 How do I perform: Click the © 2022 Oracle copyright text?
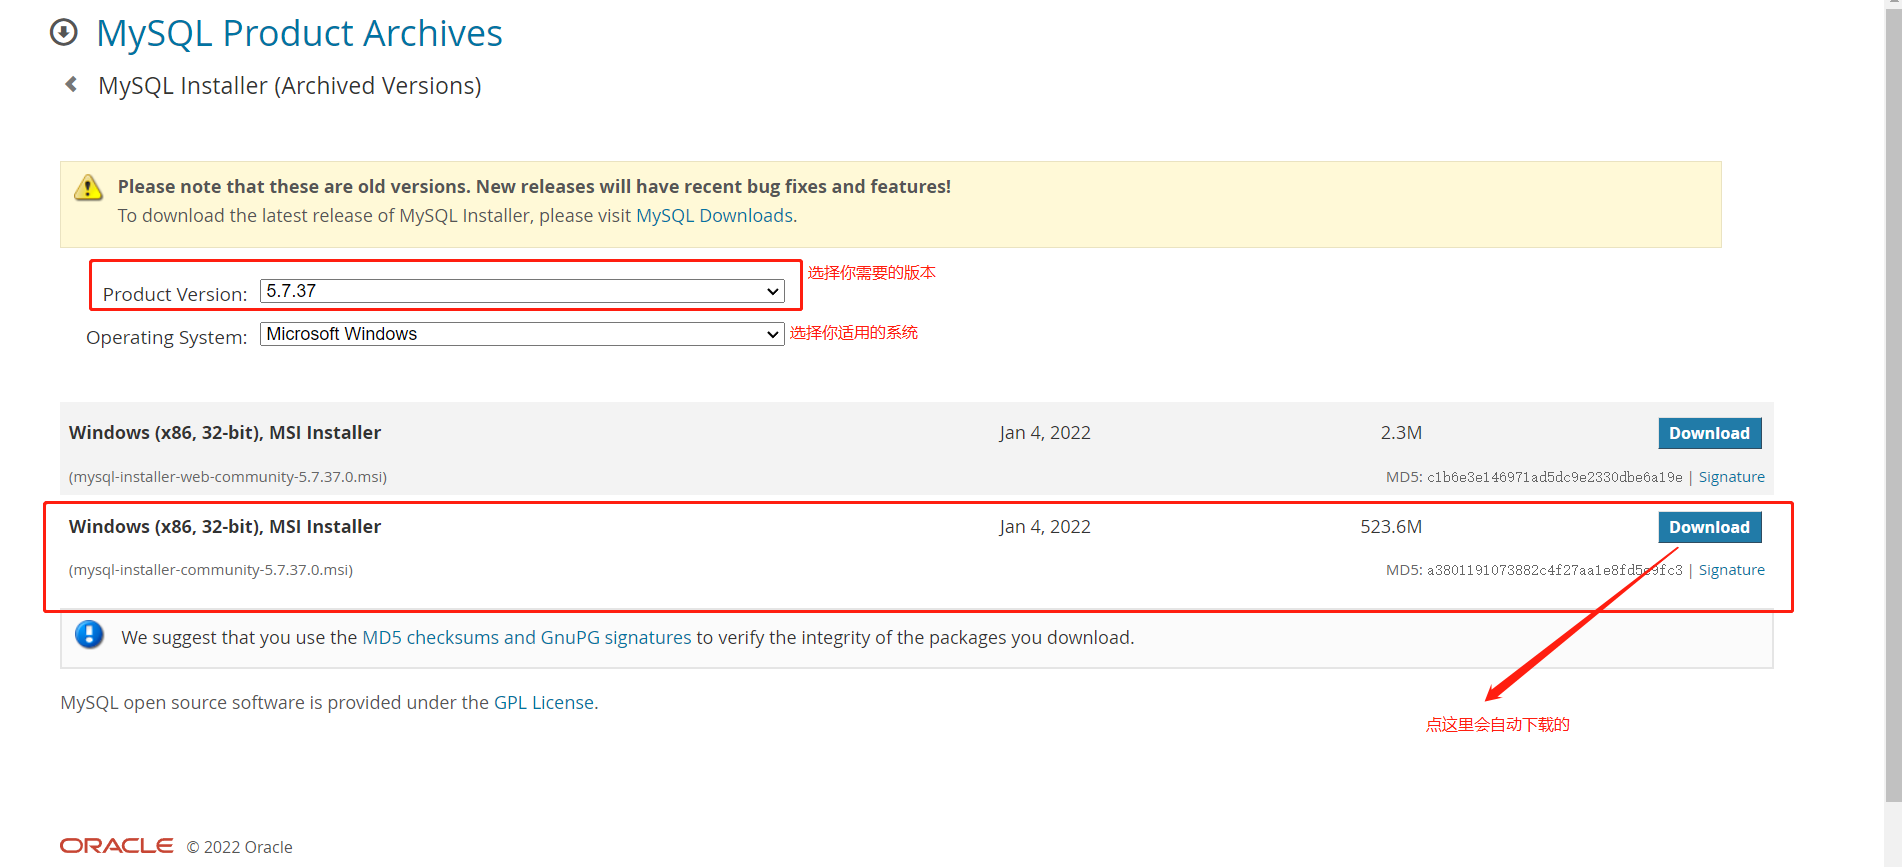pos(240,847)
